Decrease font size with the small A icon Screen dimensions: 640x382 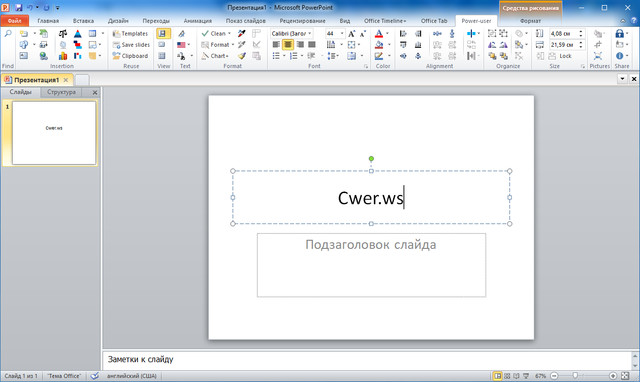point(362,34)
